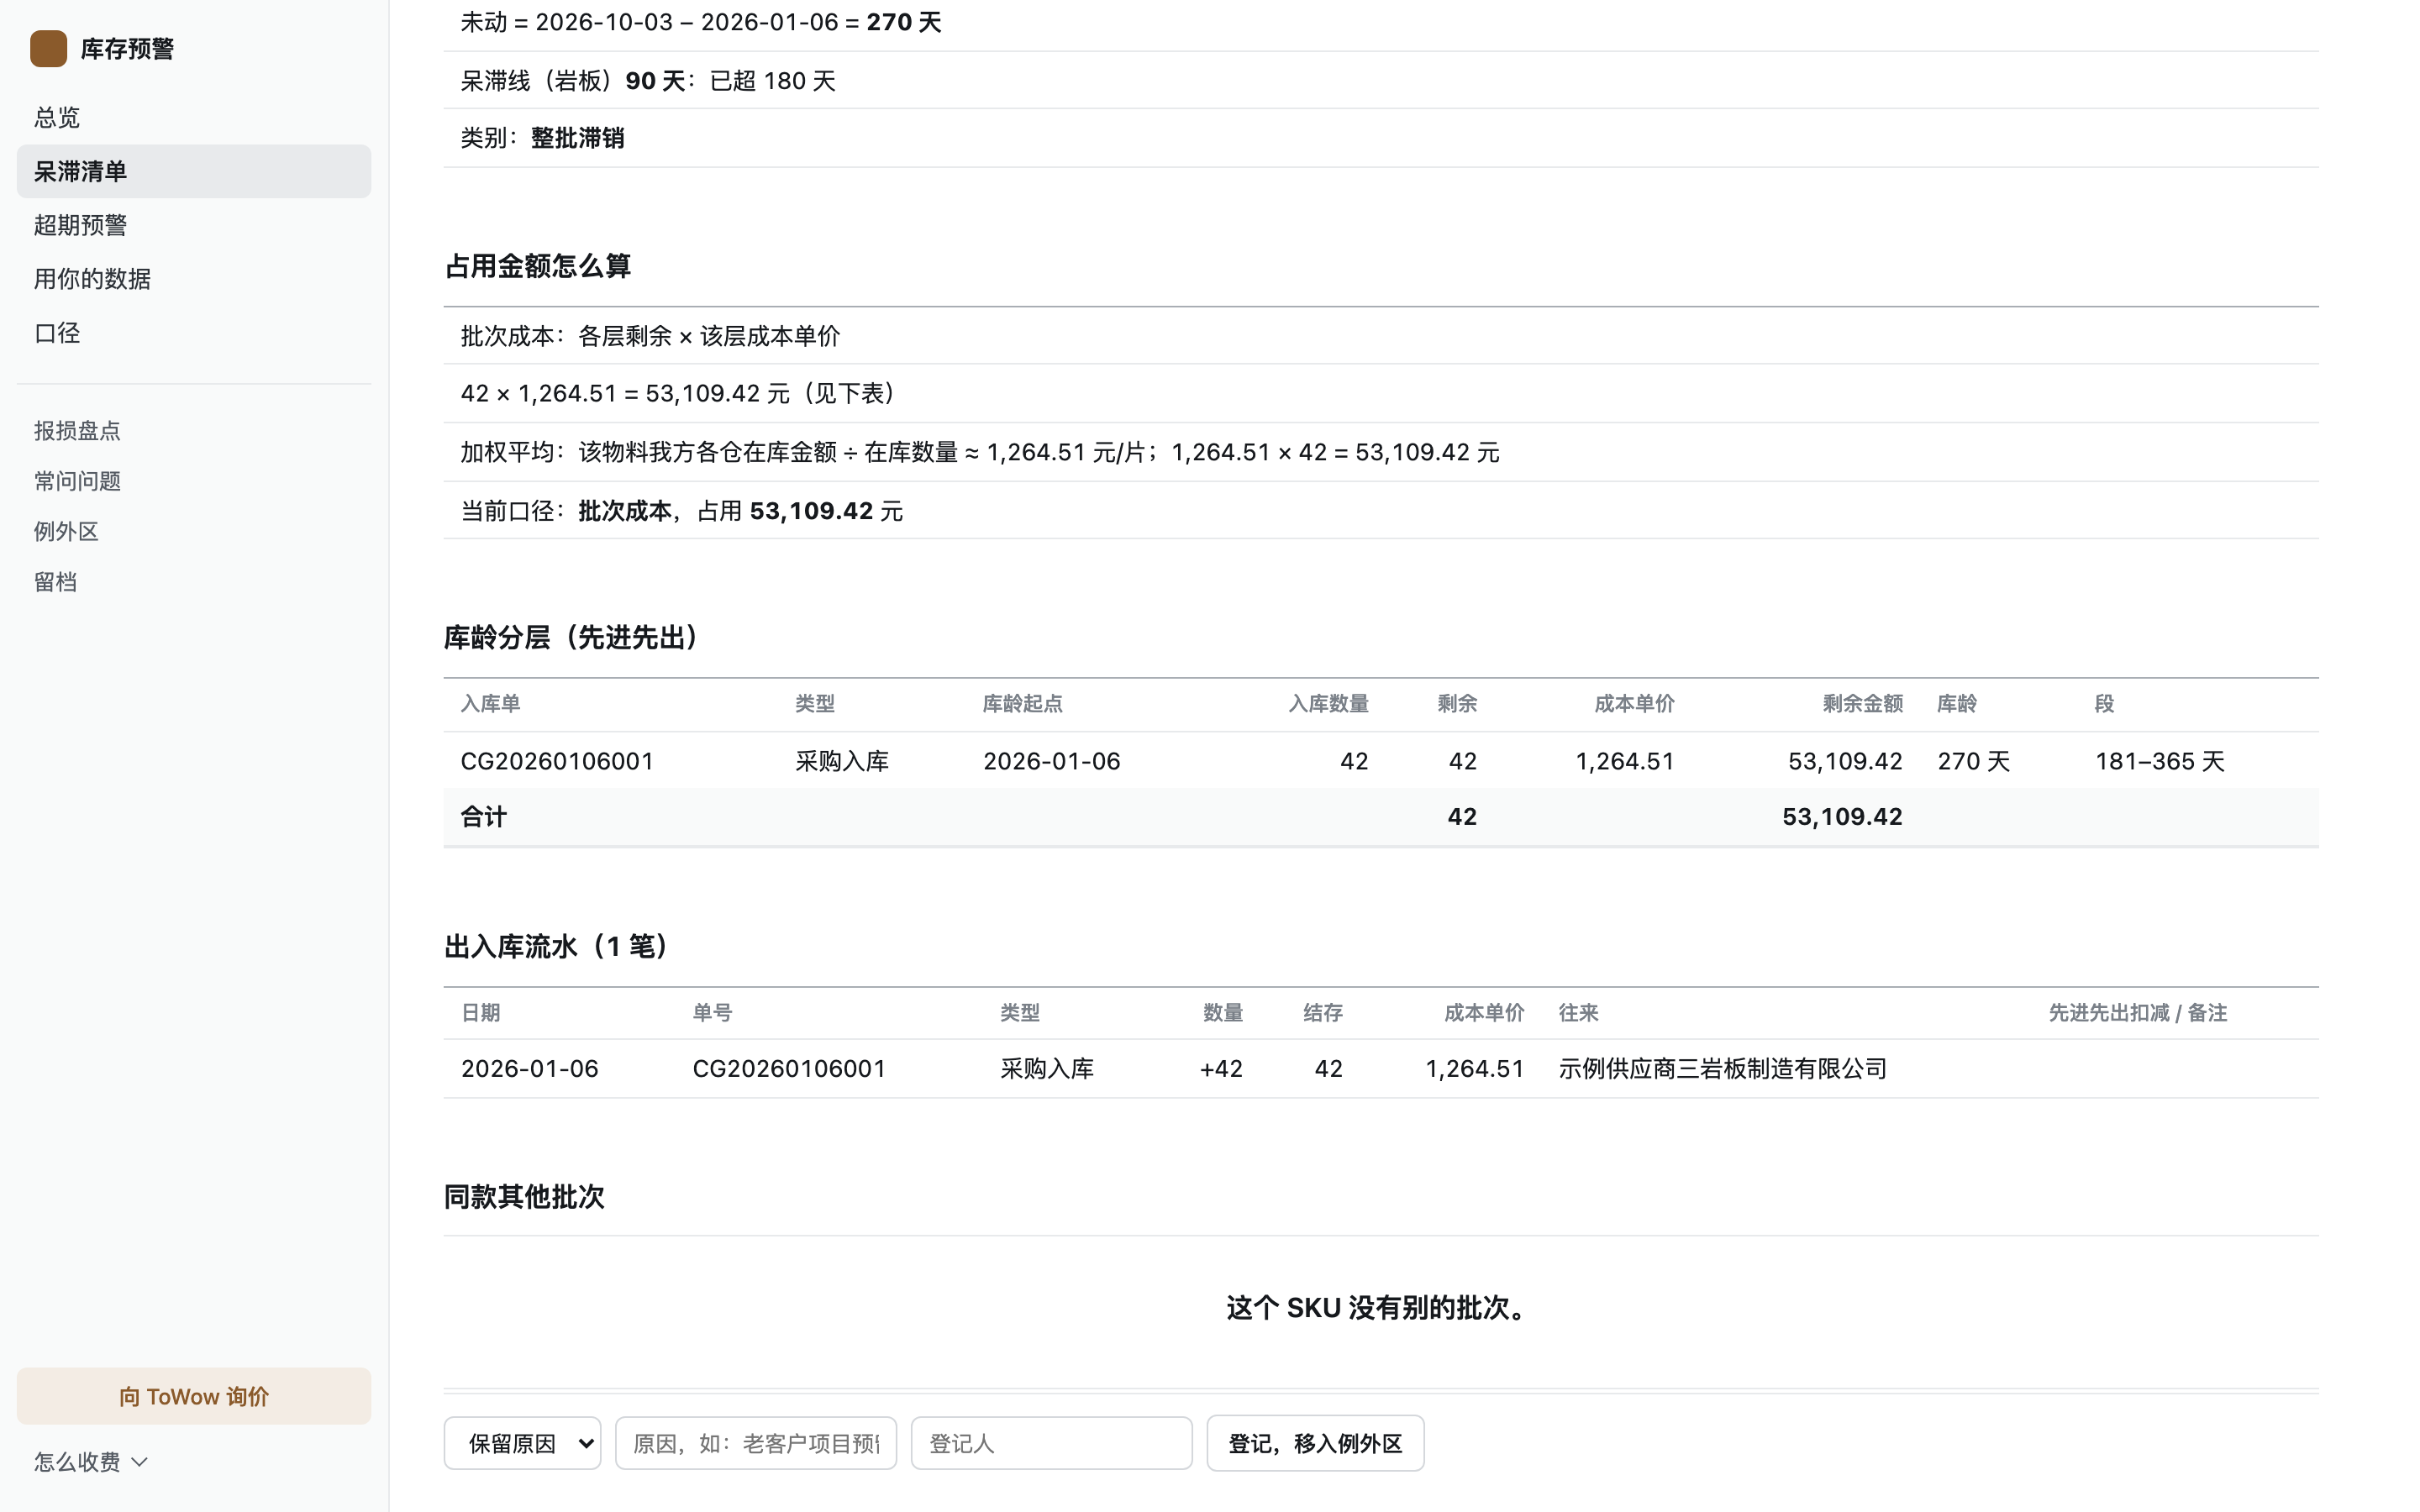Open 常问问题 page
This screenshot has width=2420, height=1512.
(x=194, y=481)
